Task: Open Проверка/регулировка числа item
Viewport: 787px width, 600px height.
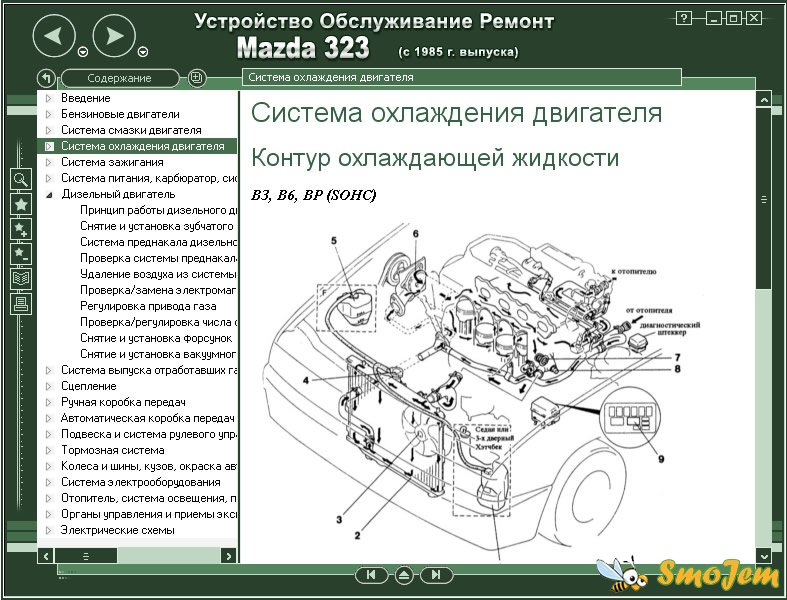Action: pos(159,322)
